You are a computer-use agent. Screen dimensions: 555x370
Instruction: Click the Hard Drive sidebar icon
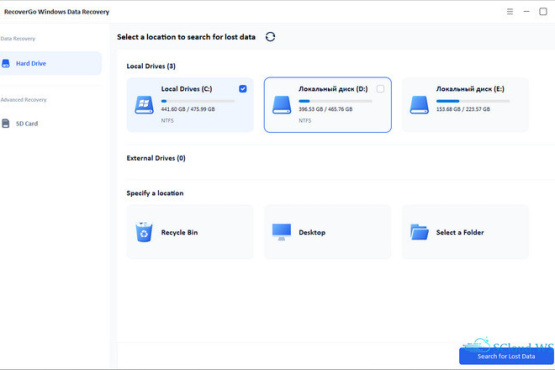[x=6, y=63]
